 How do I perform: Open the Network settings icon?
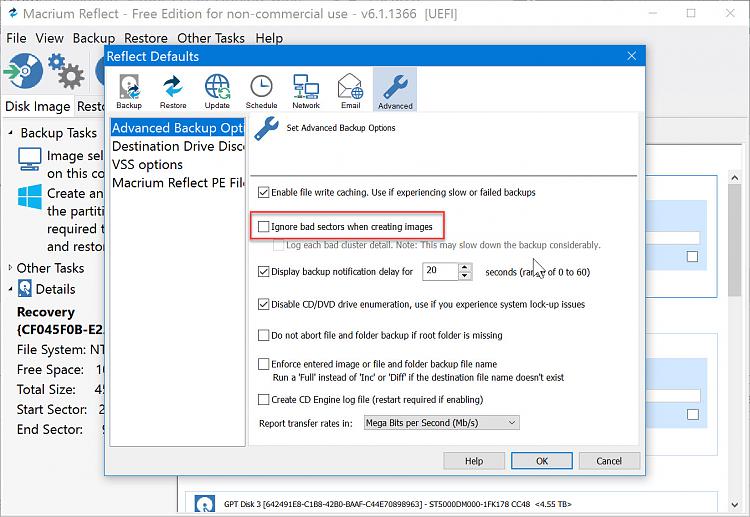pos(306,91)
